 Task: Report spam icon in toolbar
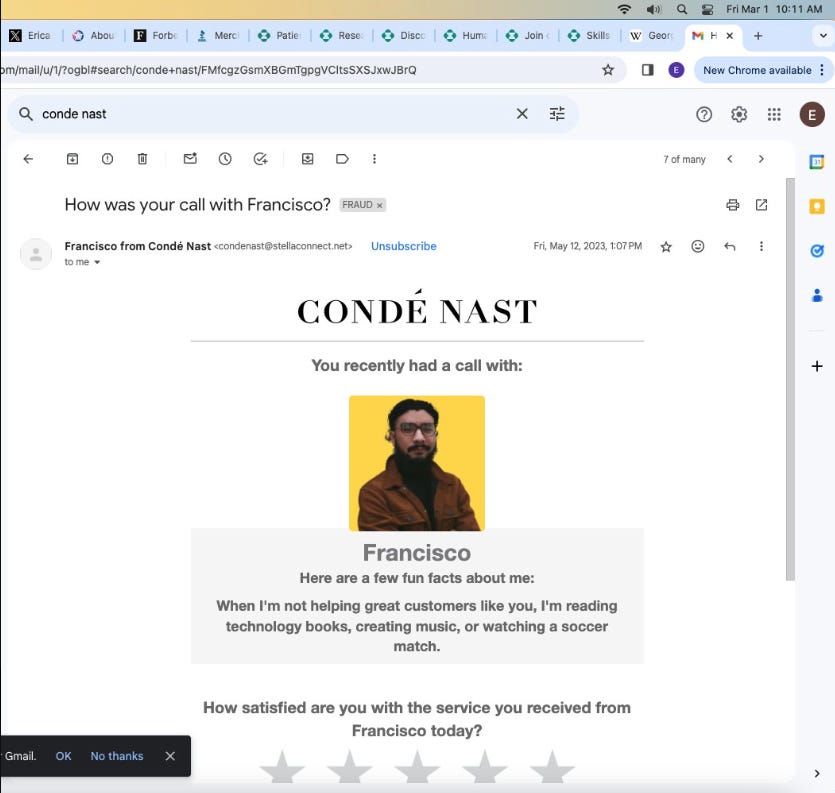pos(108,159)
